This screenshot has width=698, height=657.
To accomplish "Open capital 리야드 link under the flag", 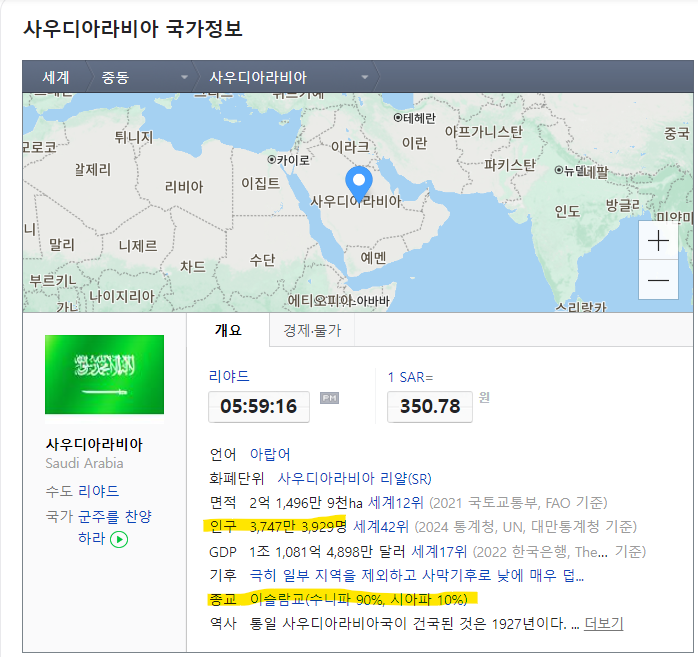I will pos(98,491).
